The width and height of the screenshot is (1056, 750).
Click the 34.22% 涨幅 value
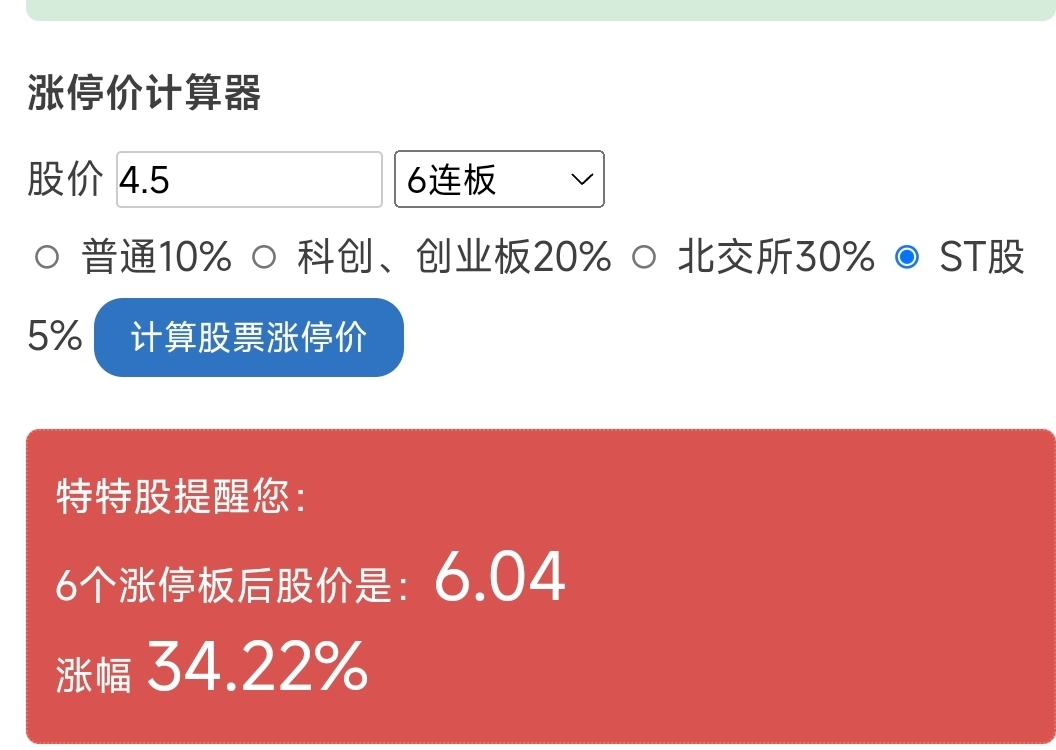pos(257,667)
